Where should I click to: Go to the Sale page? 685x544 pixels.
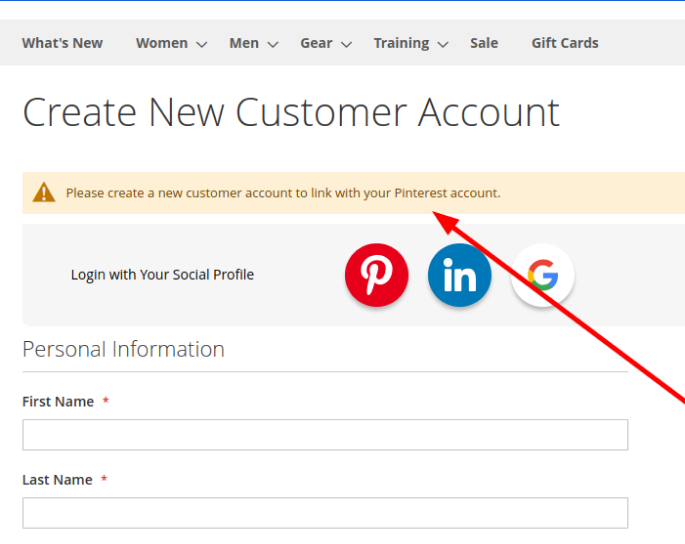pos(484,43)
